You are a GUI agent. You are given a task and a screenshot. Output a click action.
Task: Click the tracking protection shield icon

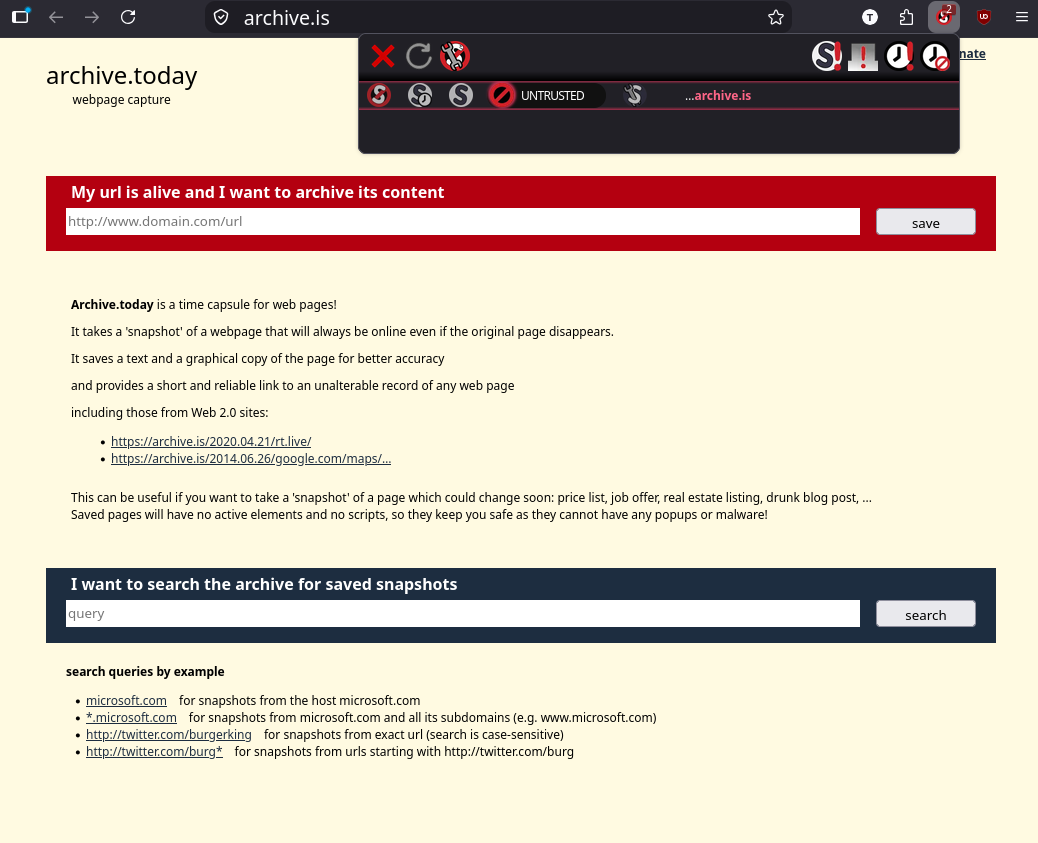click(221, 17)
